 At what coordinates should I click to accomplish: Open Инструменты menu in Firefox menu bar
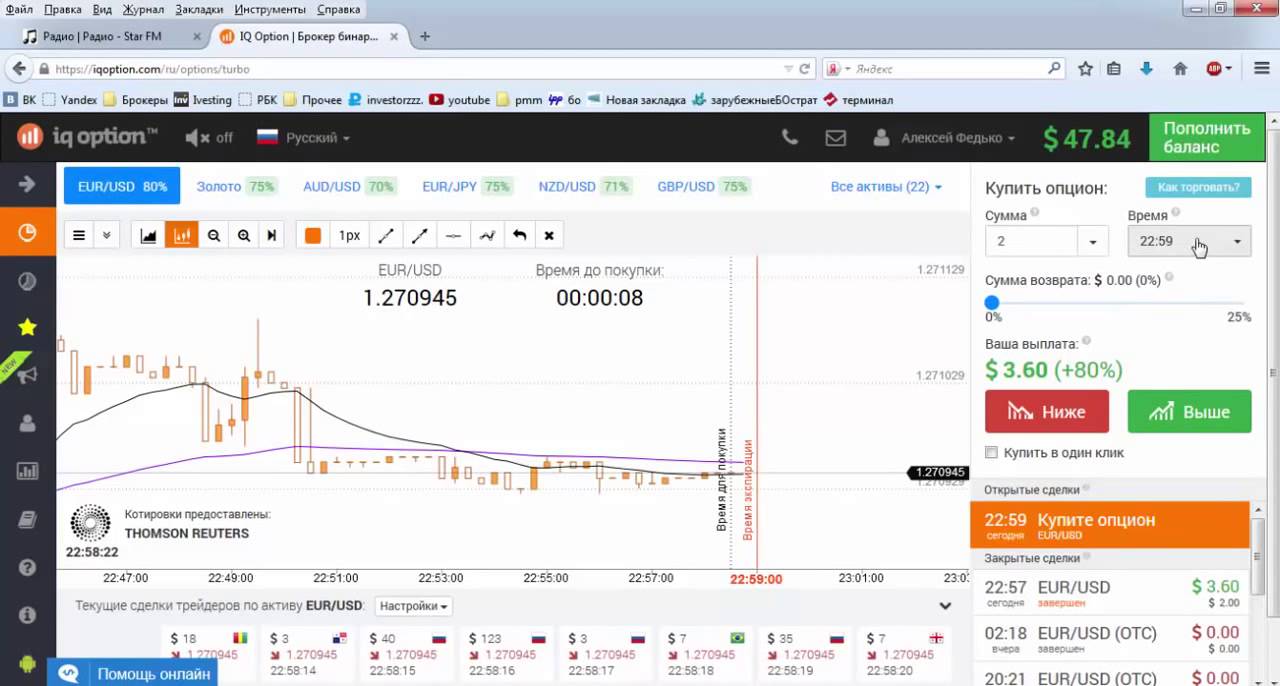tap(270, 9)
